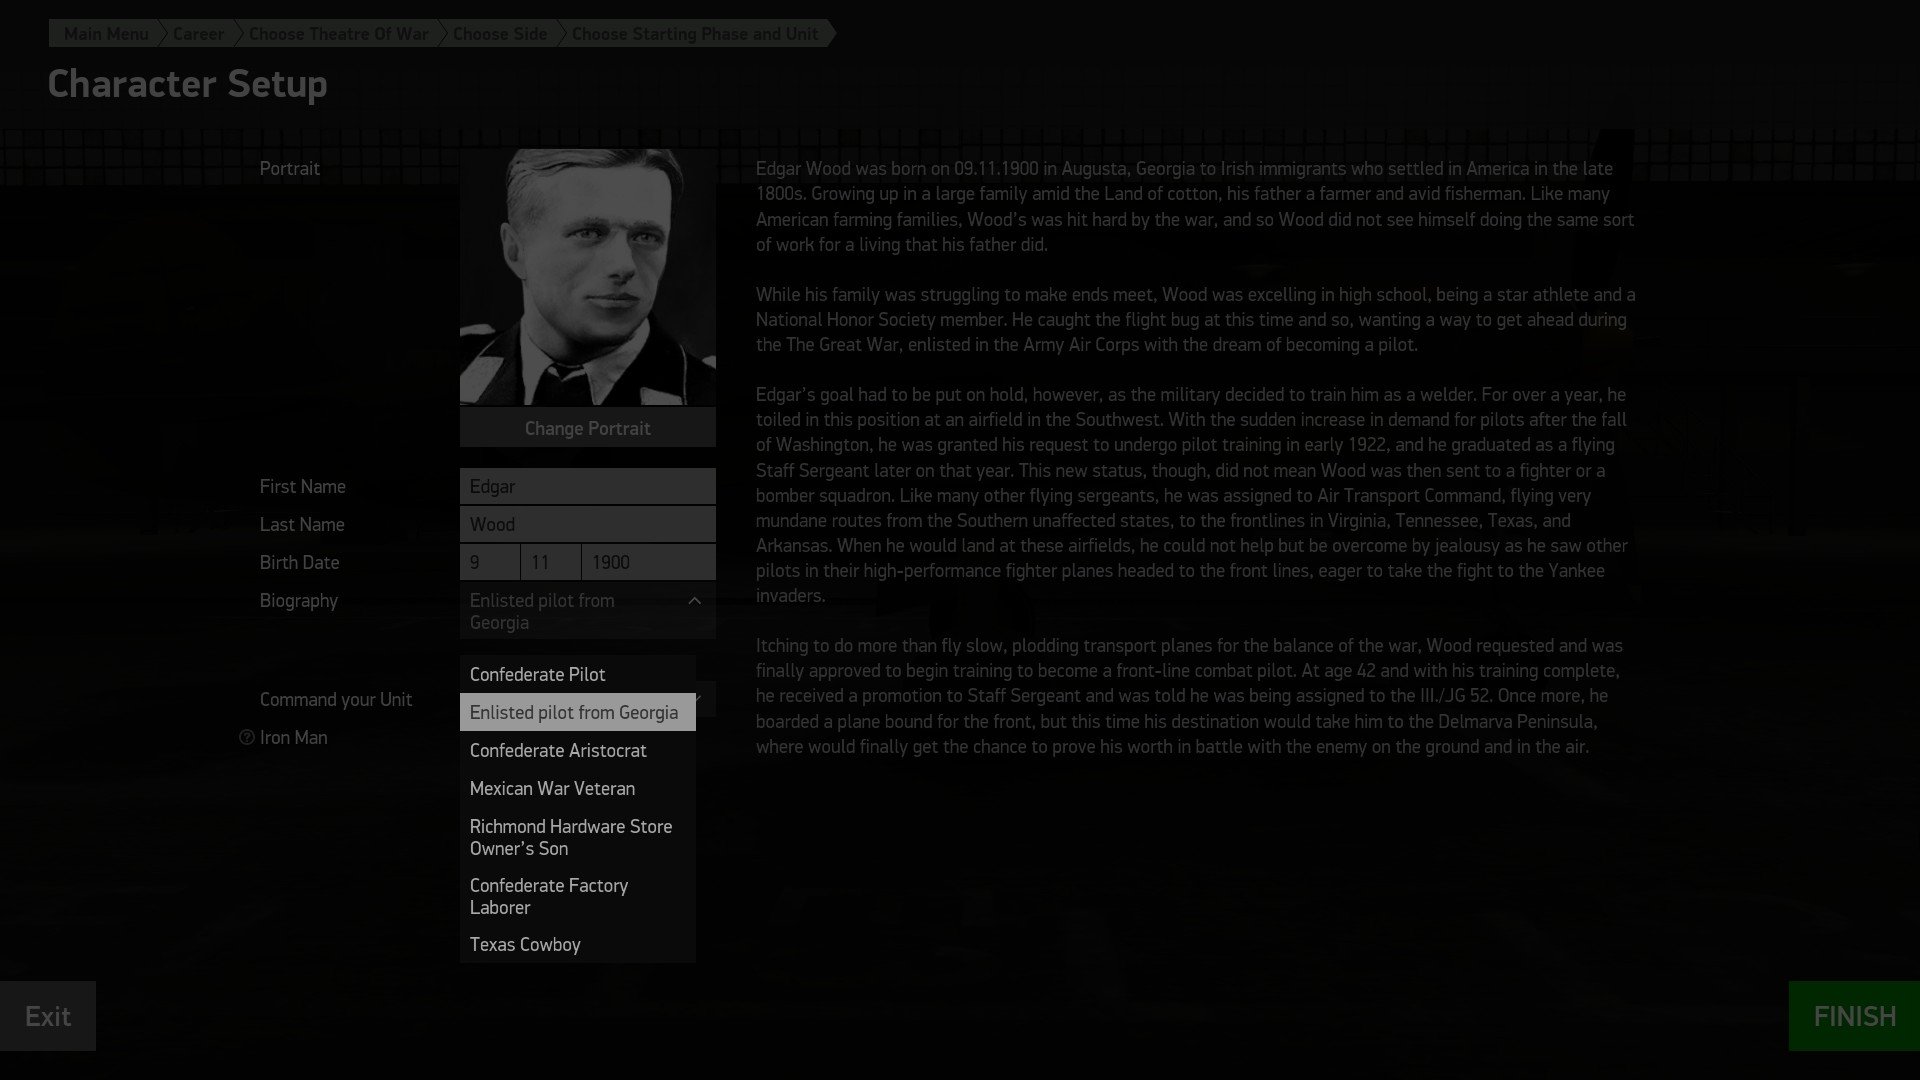This screenshot has width=1920, height=1080.
Task: Click the Iron Man help question-mark icon
Action: click(x=247, y=738)
